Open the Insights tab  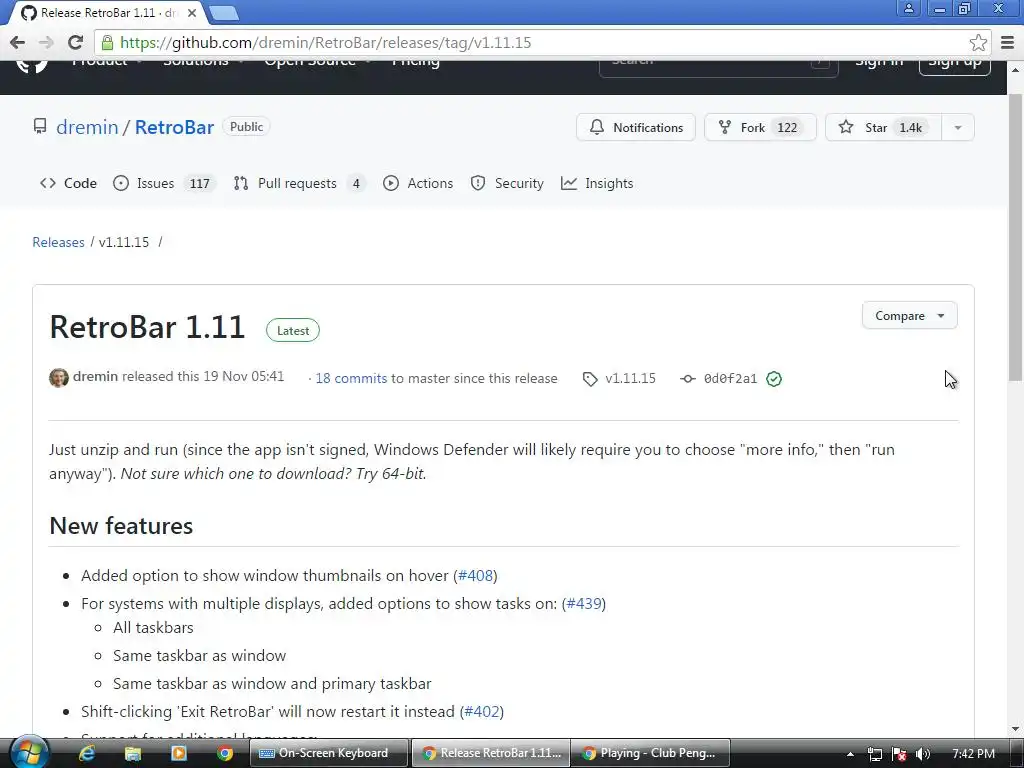tap(597, 184)
